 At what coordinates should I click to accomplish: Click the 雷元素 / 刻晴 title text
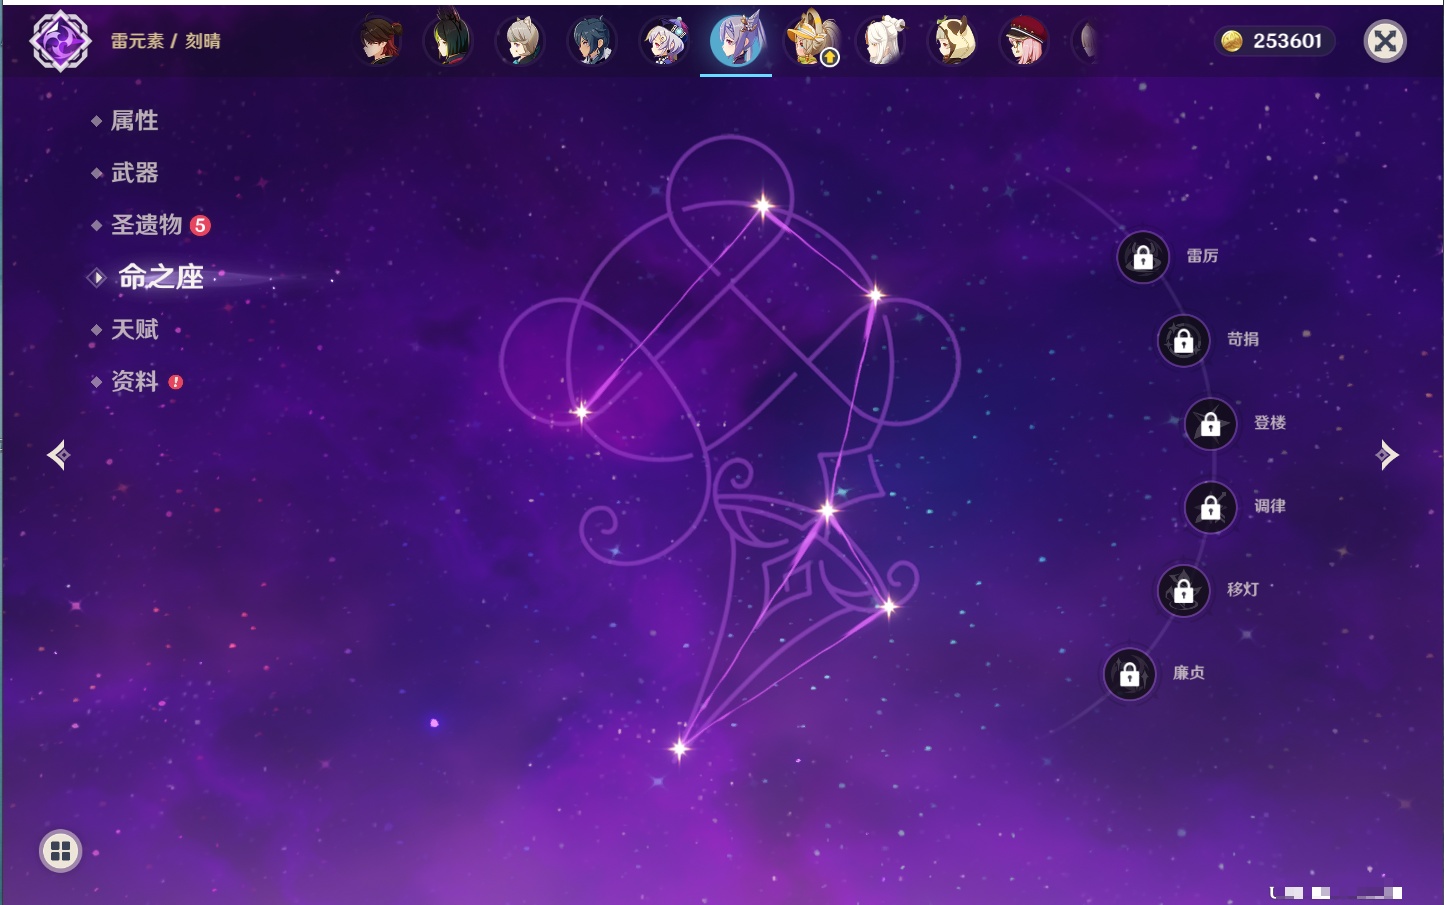pyautogui.click(x=166, y=41)
